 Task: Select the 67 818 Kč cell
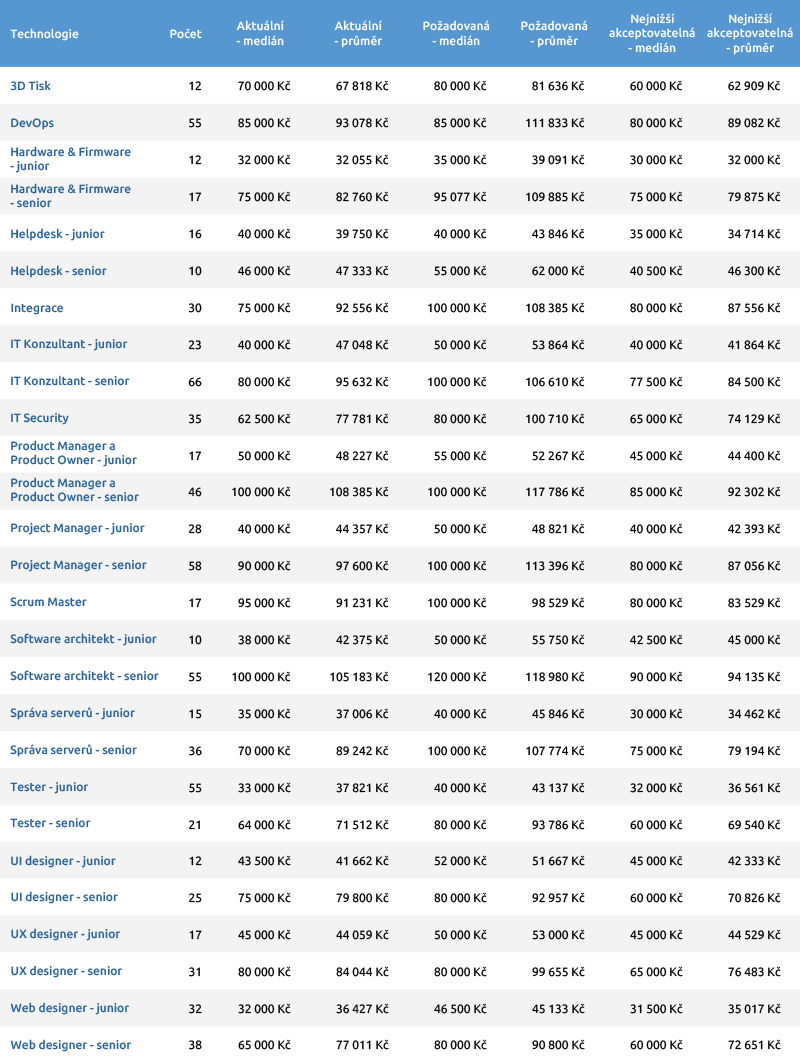click(362, 86)
